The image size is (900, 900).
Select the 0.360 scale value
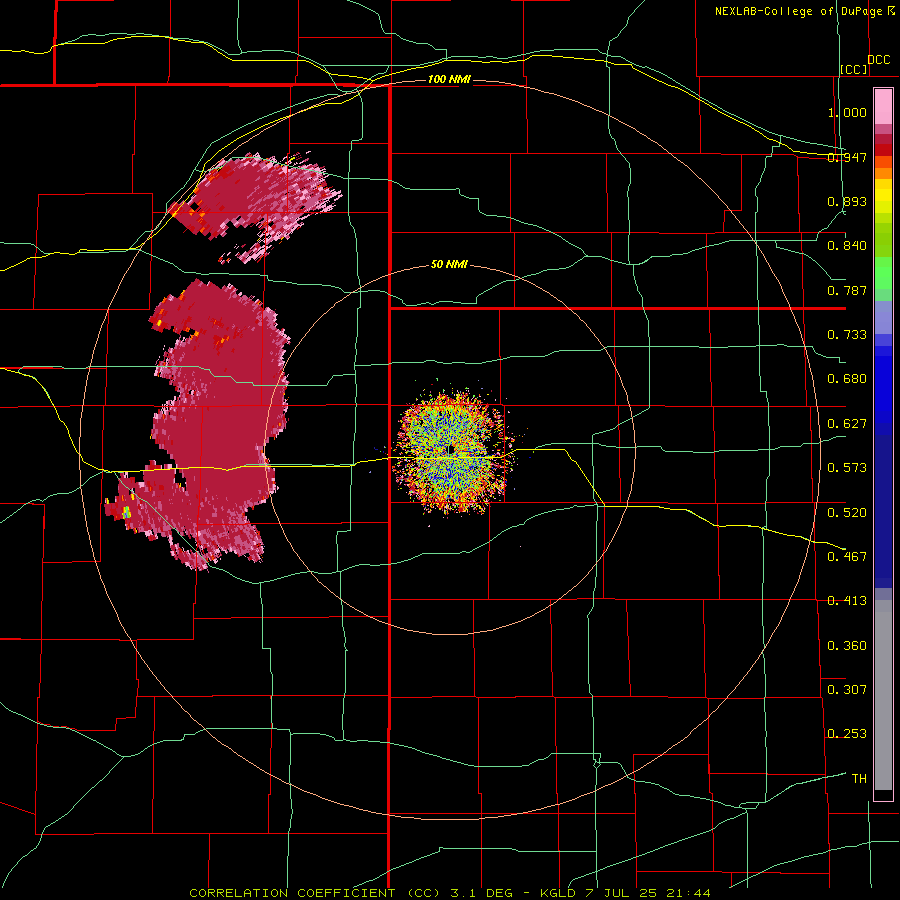(x=847, y=645)
